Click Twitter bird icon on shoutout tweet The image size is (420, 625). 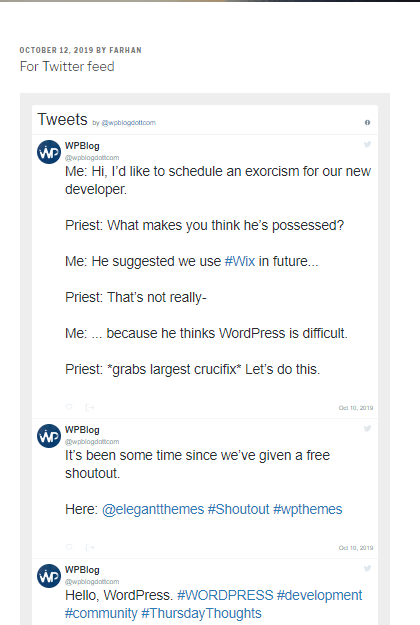pyautogui.click(x=367, y=428)
